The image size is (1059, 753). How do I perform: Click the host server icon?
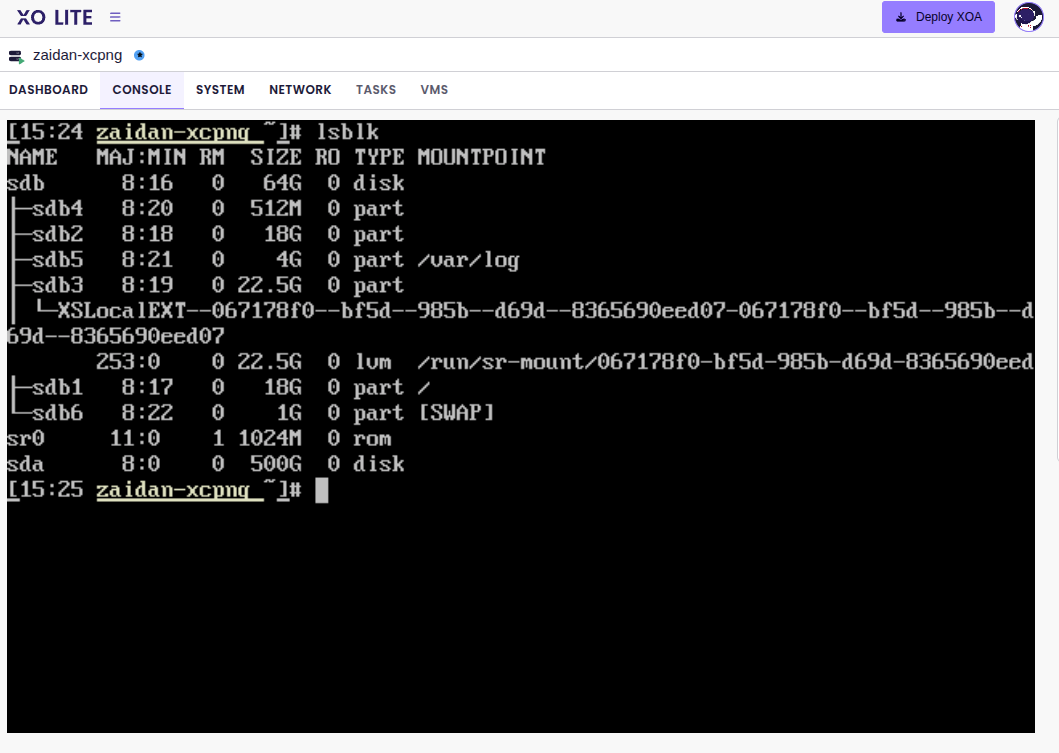tap(16, 56)
